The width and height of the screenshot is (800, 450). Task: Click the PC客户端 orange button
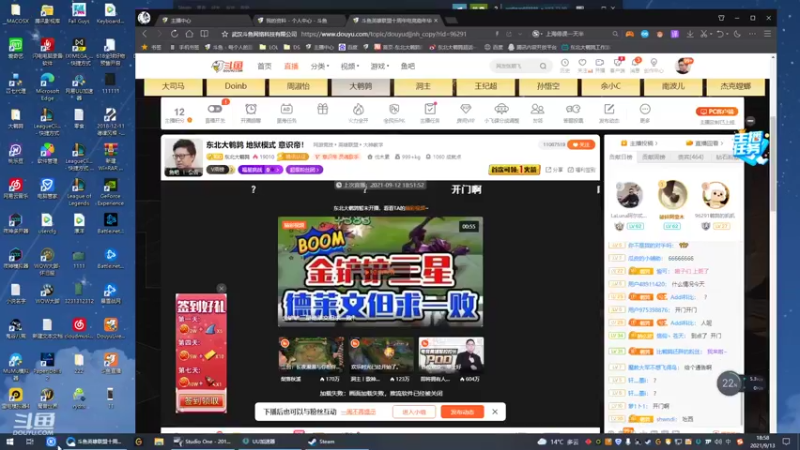pyautogui.click(x=716, y=111)
